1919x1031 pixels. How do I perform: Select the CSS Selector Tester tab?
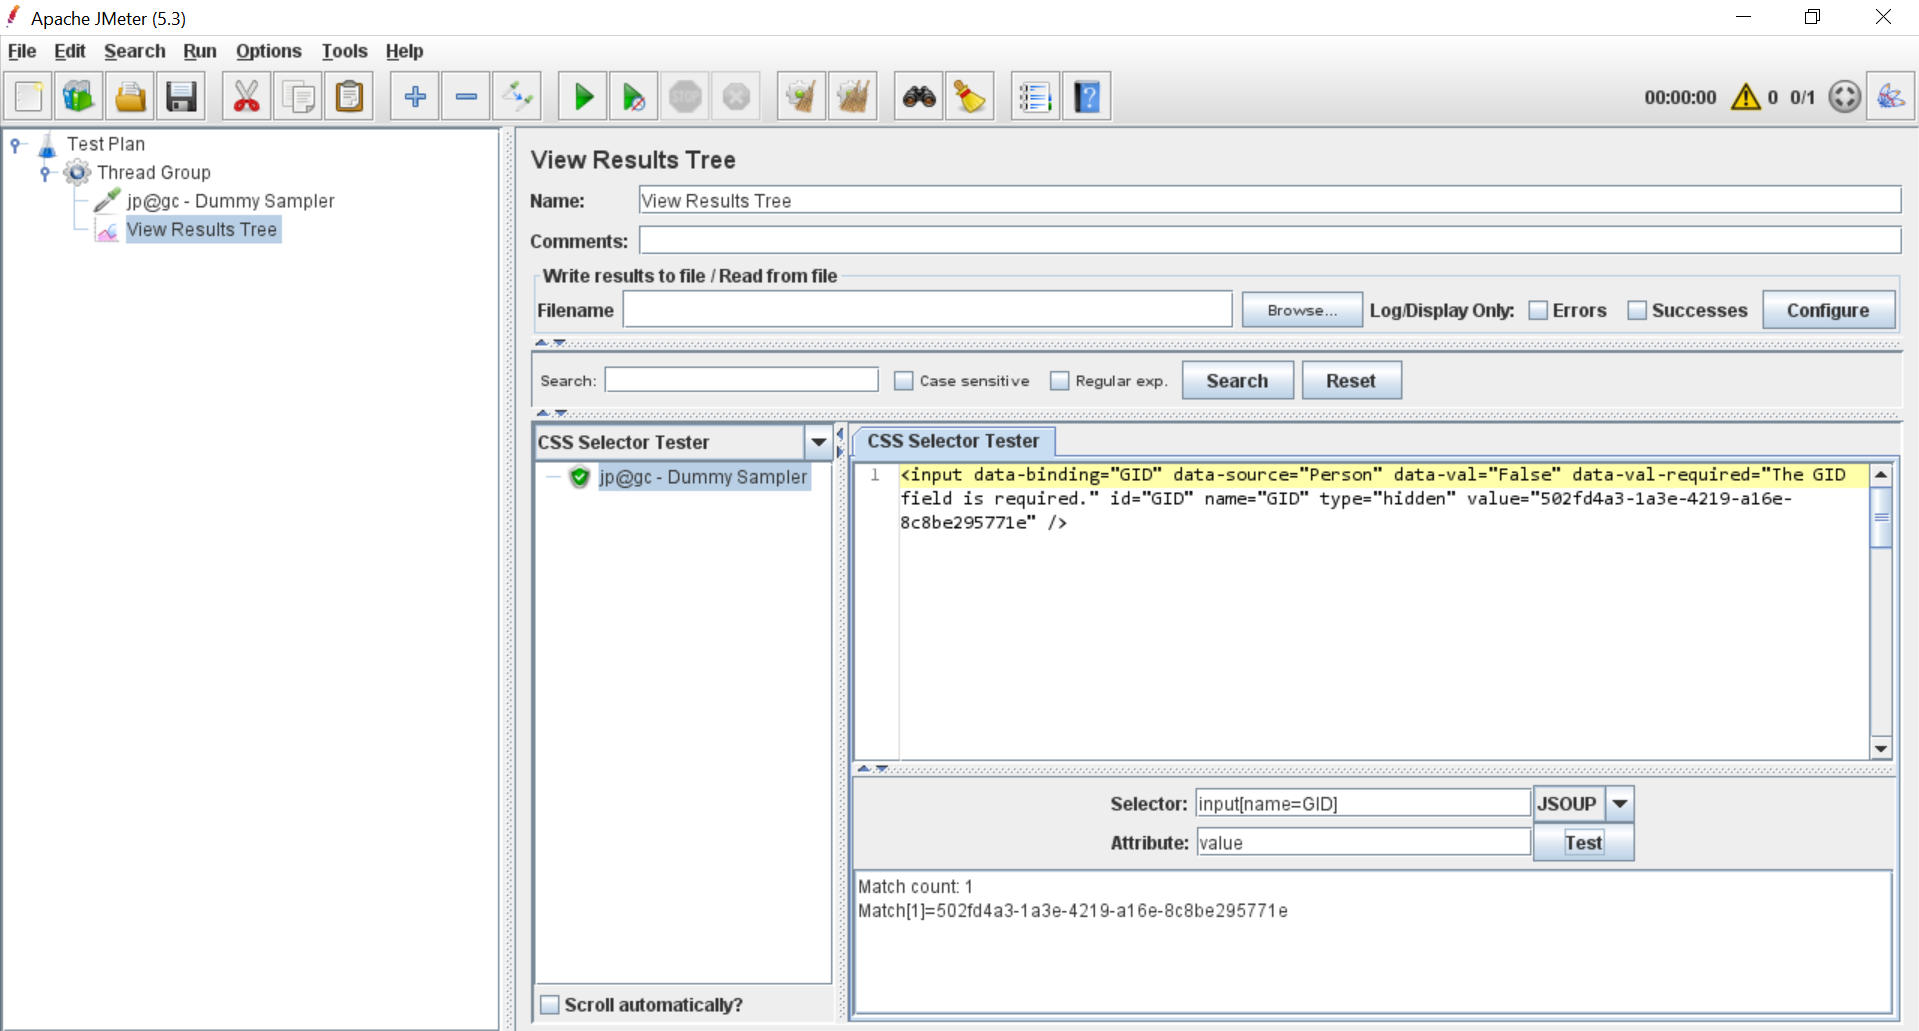(953, 441)
